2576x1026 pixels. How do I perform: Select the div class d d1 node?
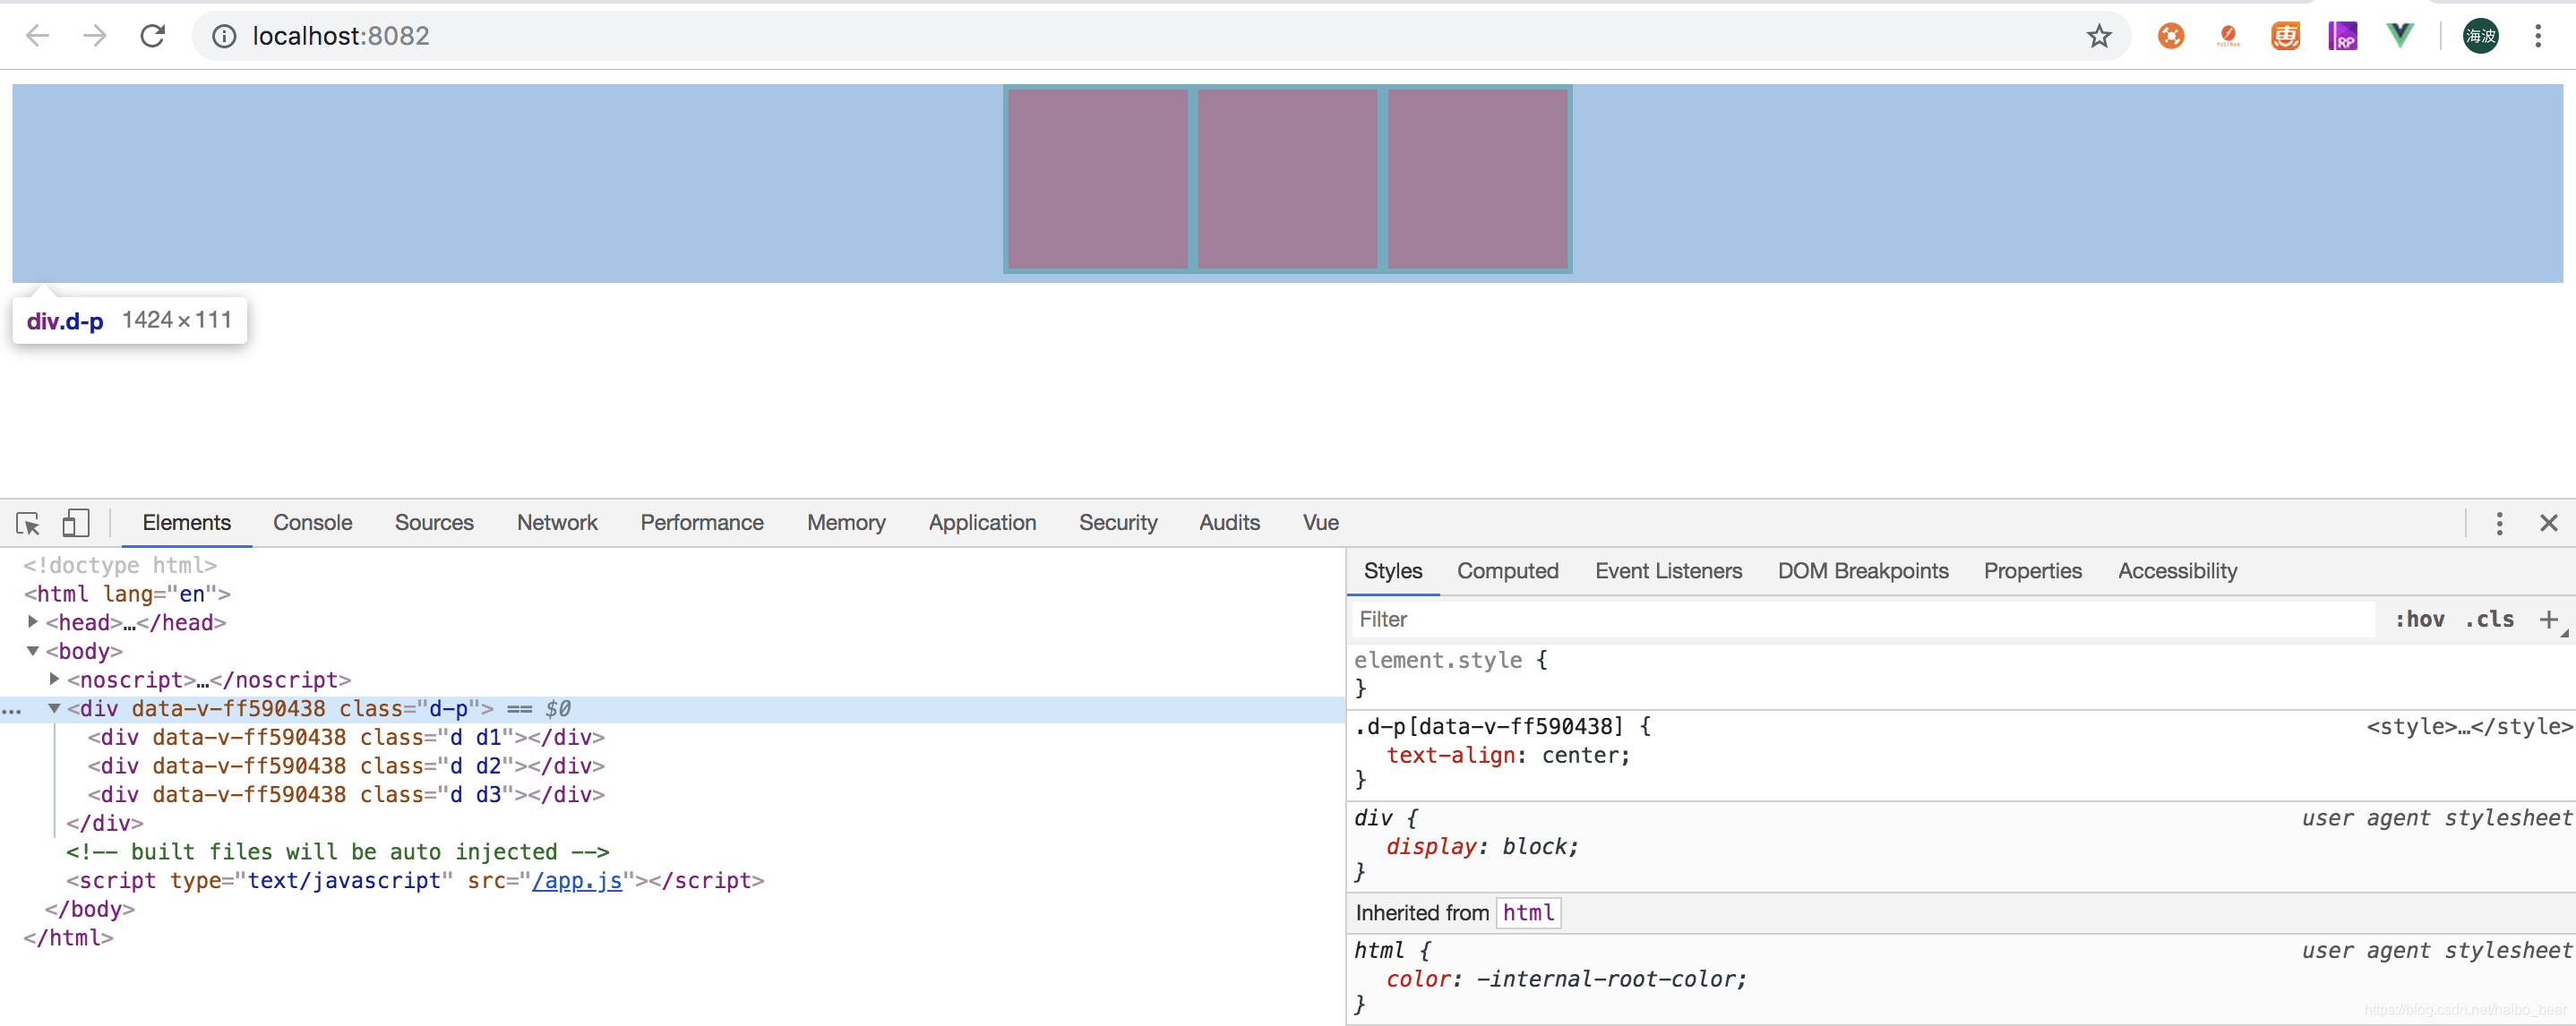[x=346, y=737]
